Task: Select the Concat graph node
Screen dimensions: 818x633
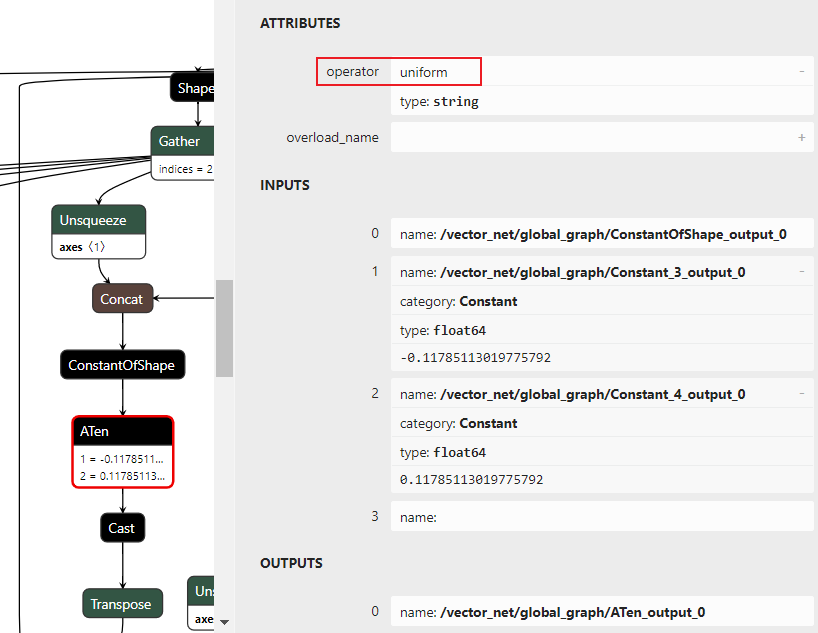Action: click(x=123, y=298)
